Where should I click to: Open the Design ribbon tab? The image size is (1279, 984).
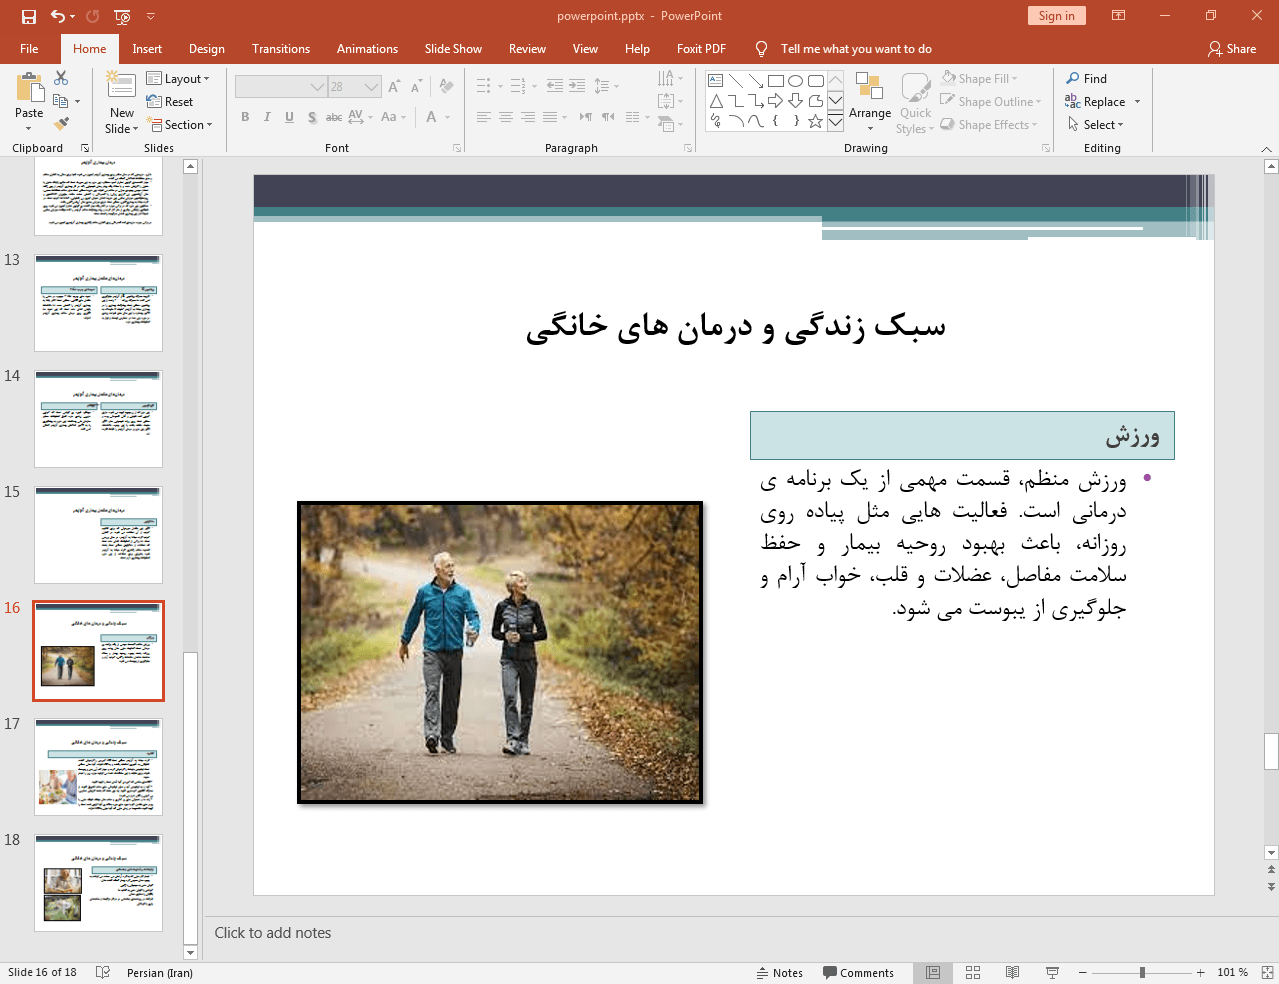pos(206,48)
